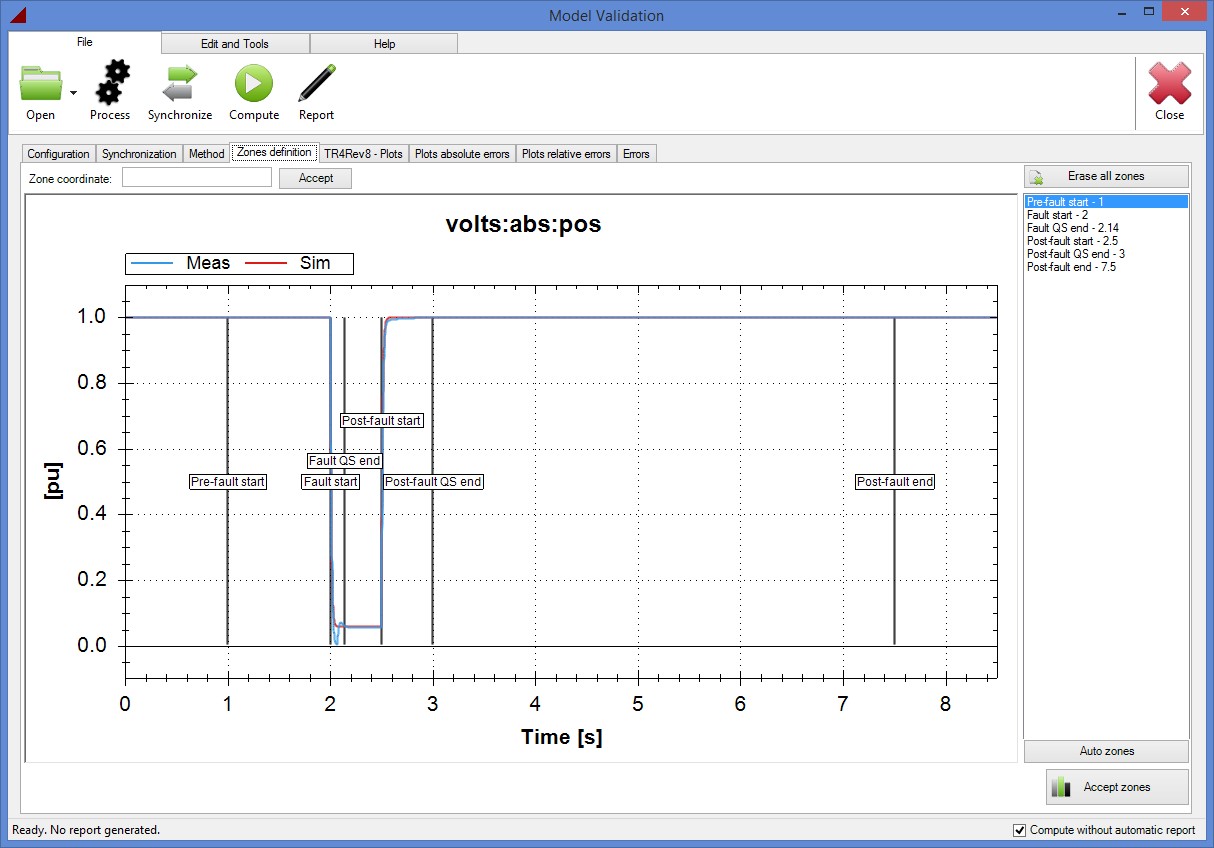The image size is (1214, 848).
Task: Click the Post-fault end marker on plot
Action: tap(895, 482)
